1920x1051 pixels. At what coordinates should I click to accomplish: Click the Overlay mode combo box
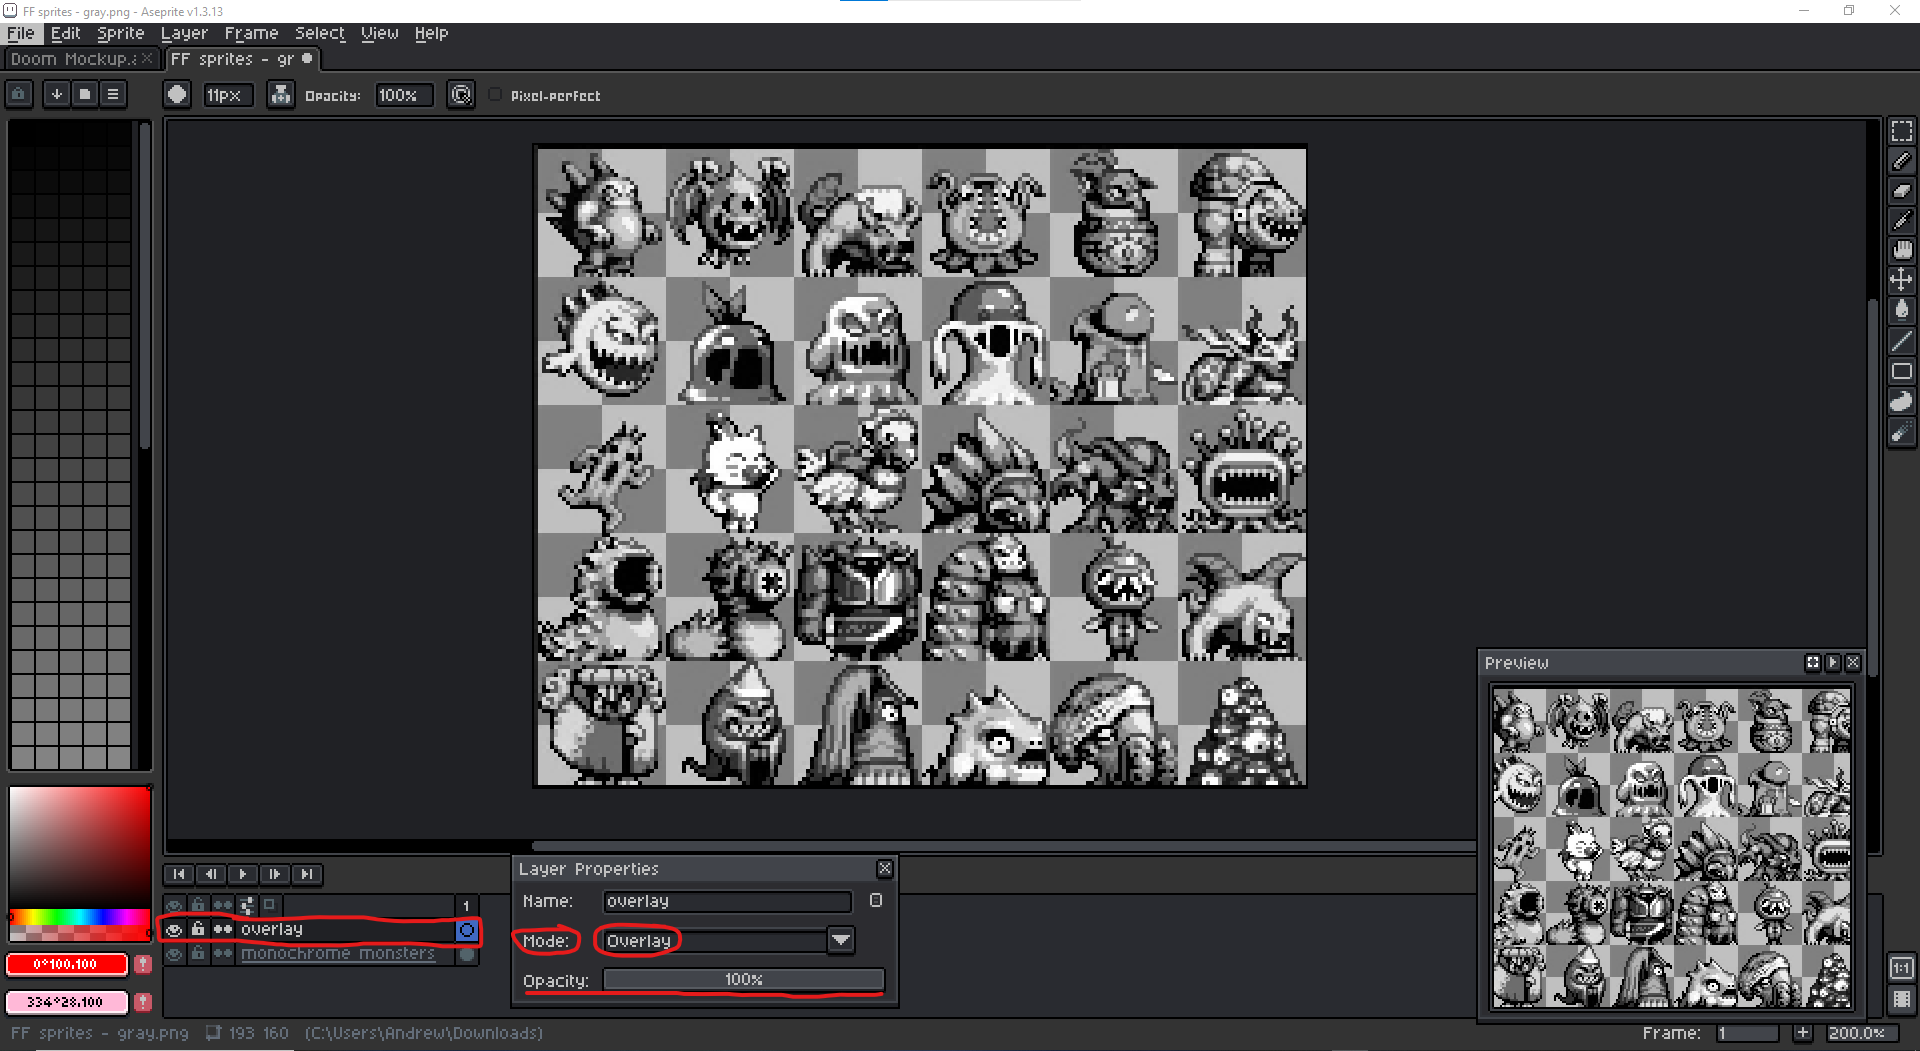click(716, 941)
